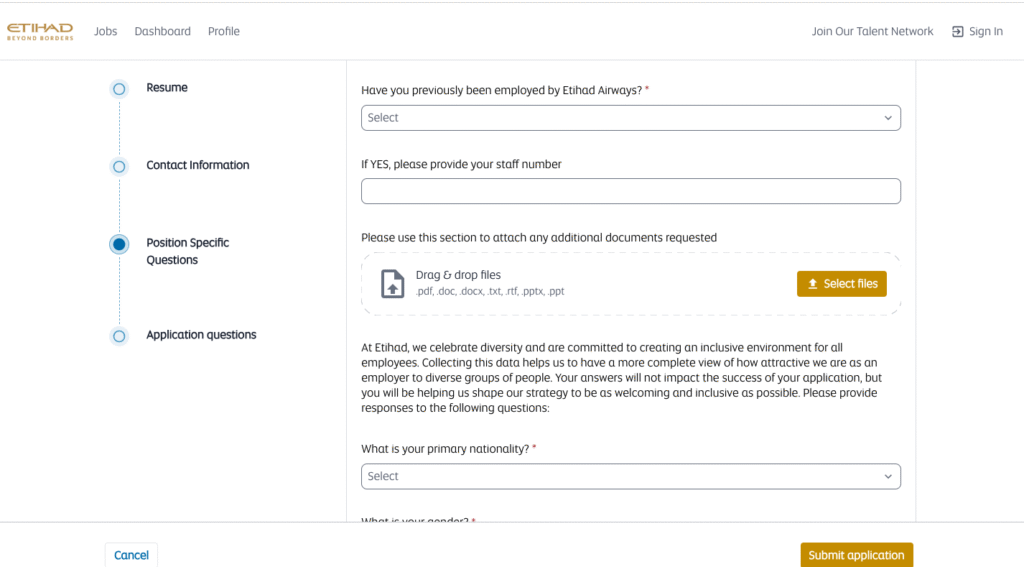1024x567 pixels.
Task: Click the Submit application button
Action: click(x=856, y=555)
